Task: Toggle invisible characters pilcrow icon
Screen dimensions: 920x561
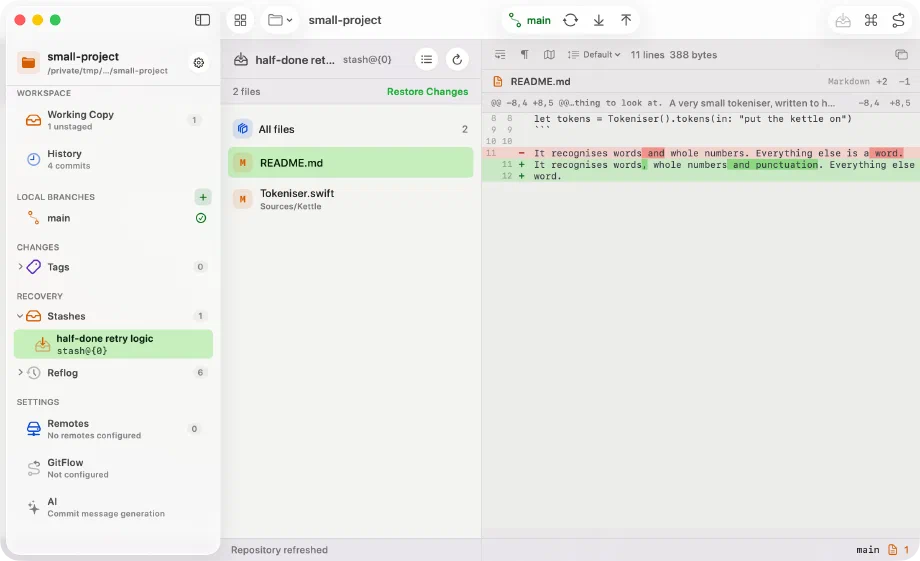Action: click(x=525, y=55)
